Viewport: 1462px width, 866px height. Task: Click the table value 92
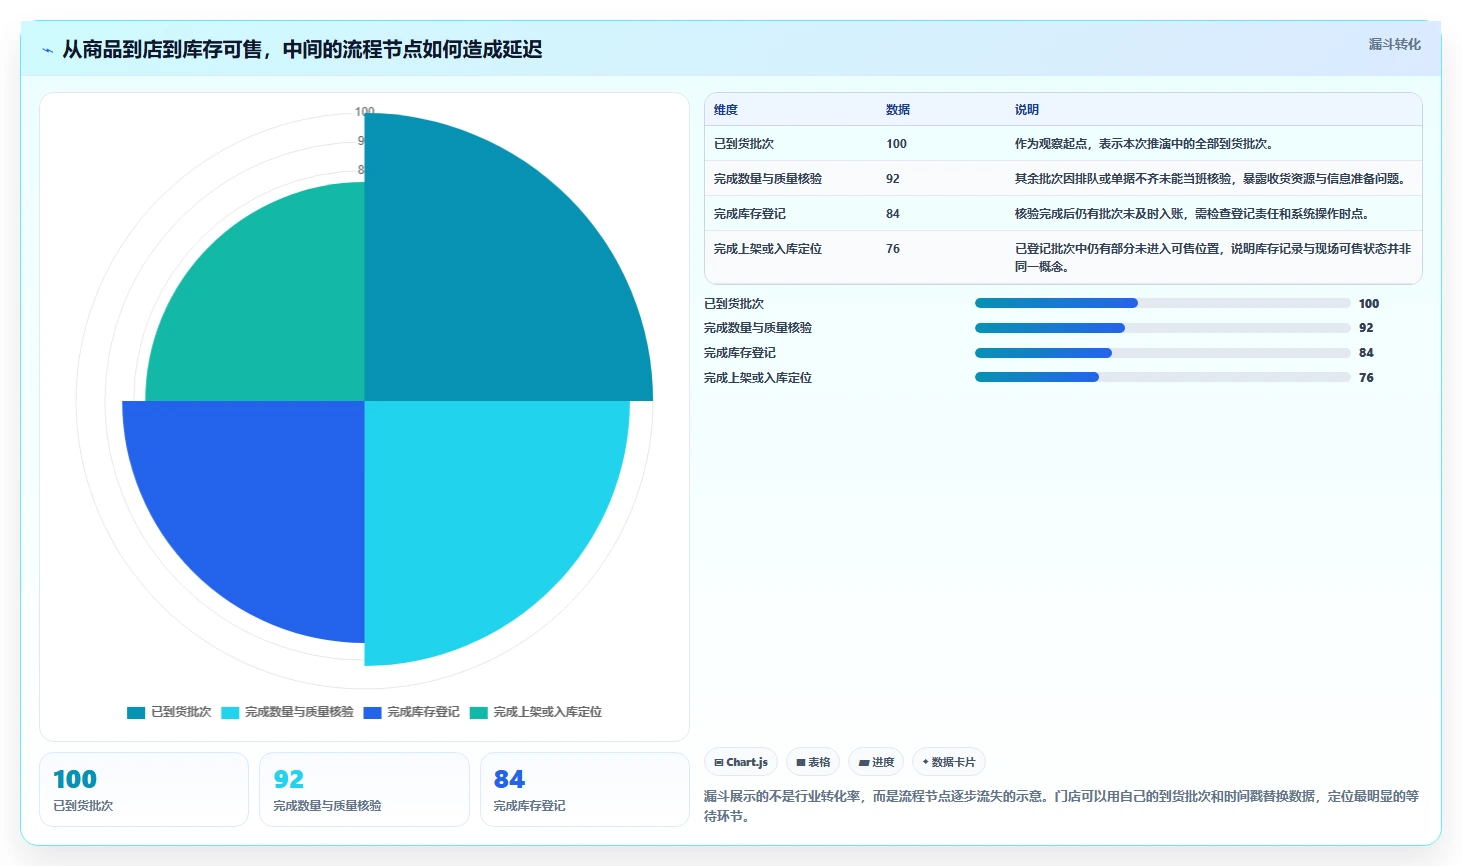click(893, 179)
